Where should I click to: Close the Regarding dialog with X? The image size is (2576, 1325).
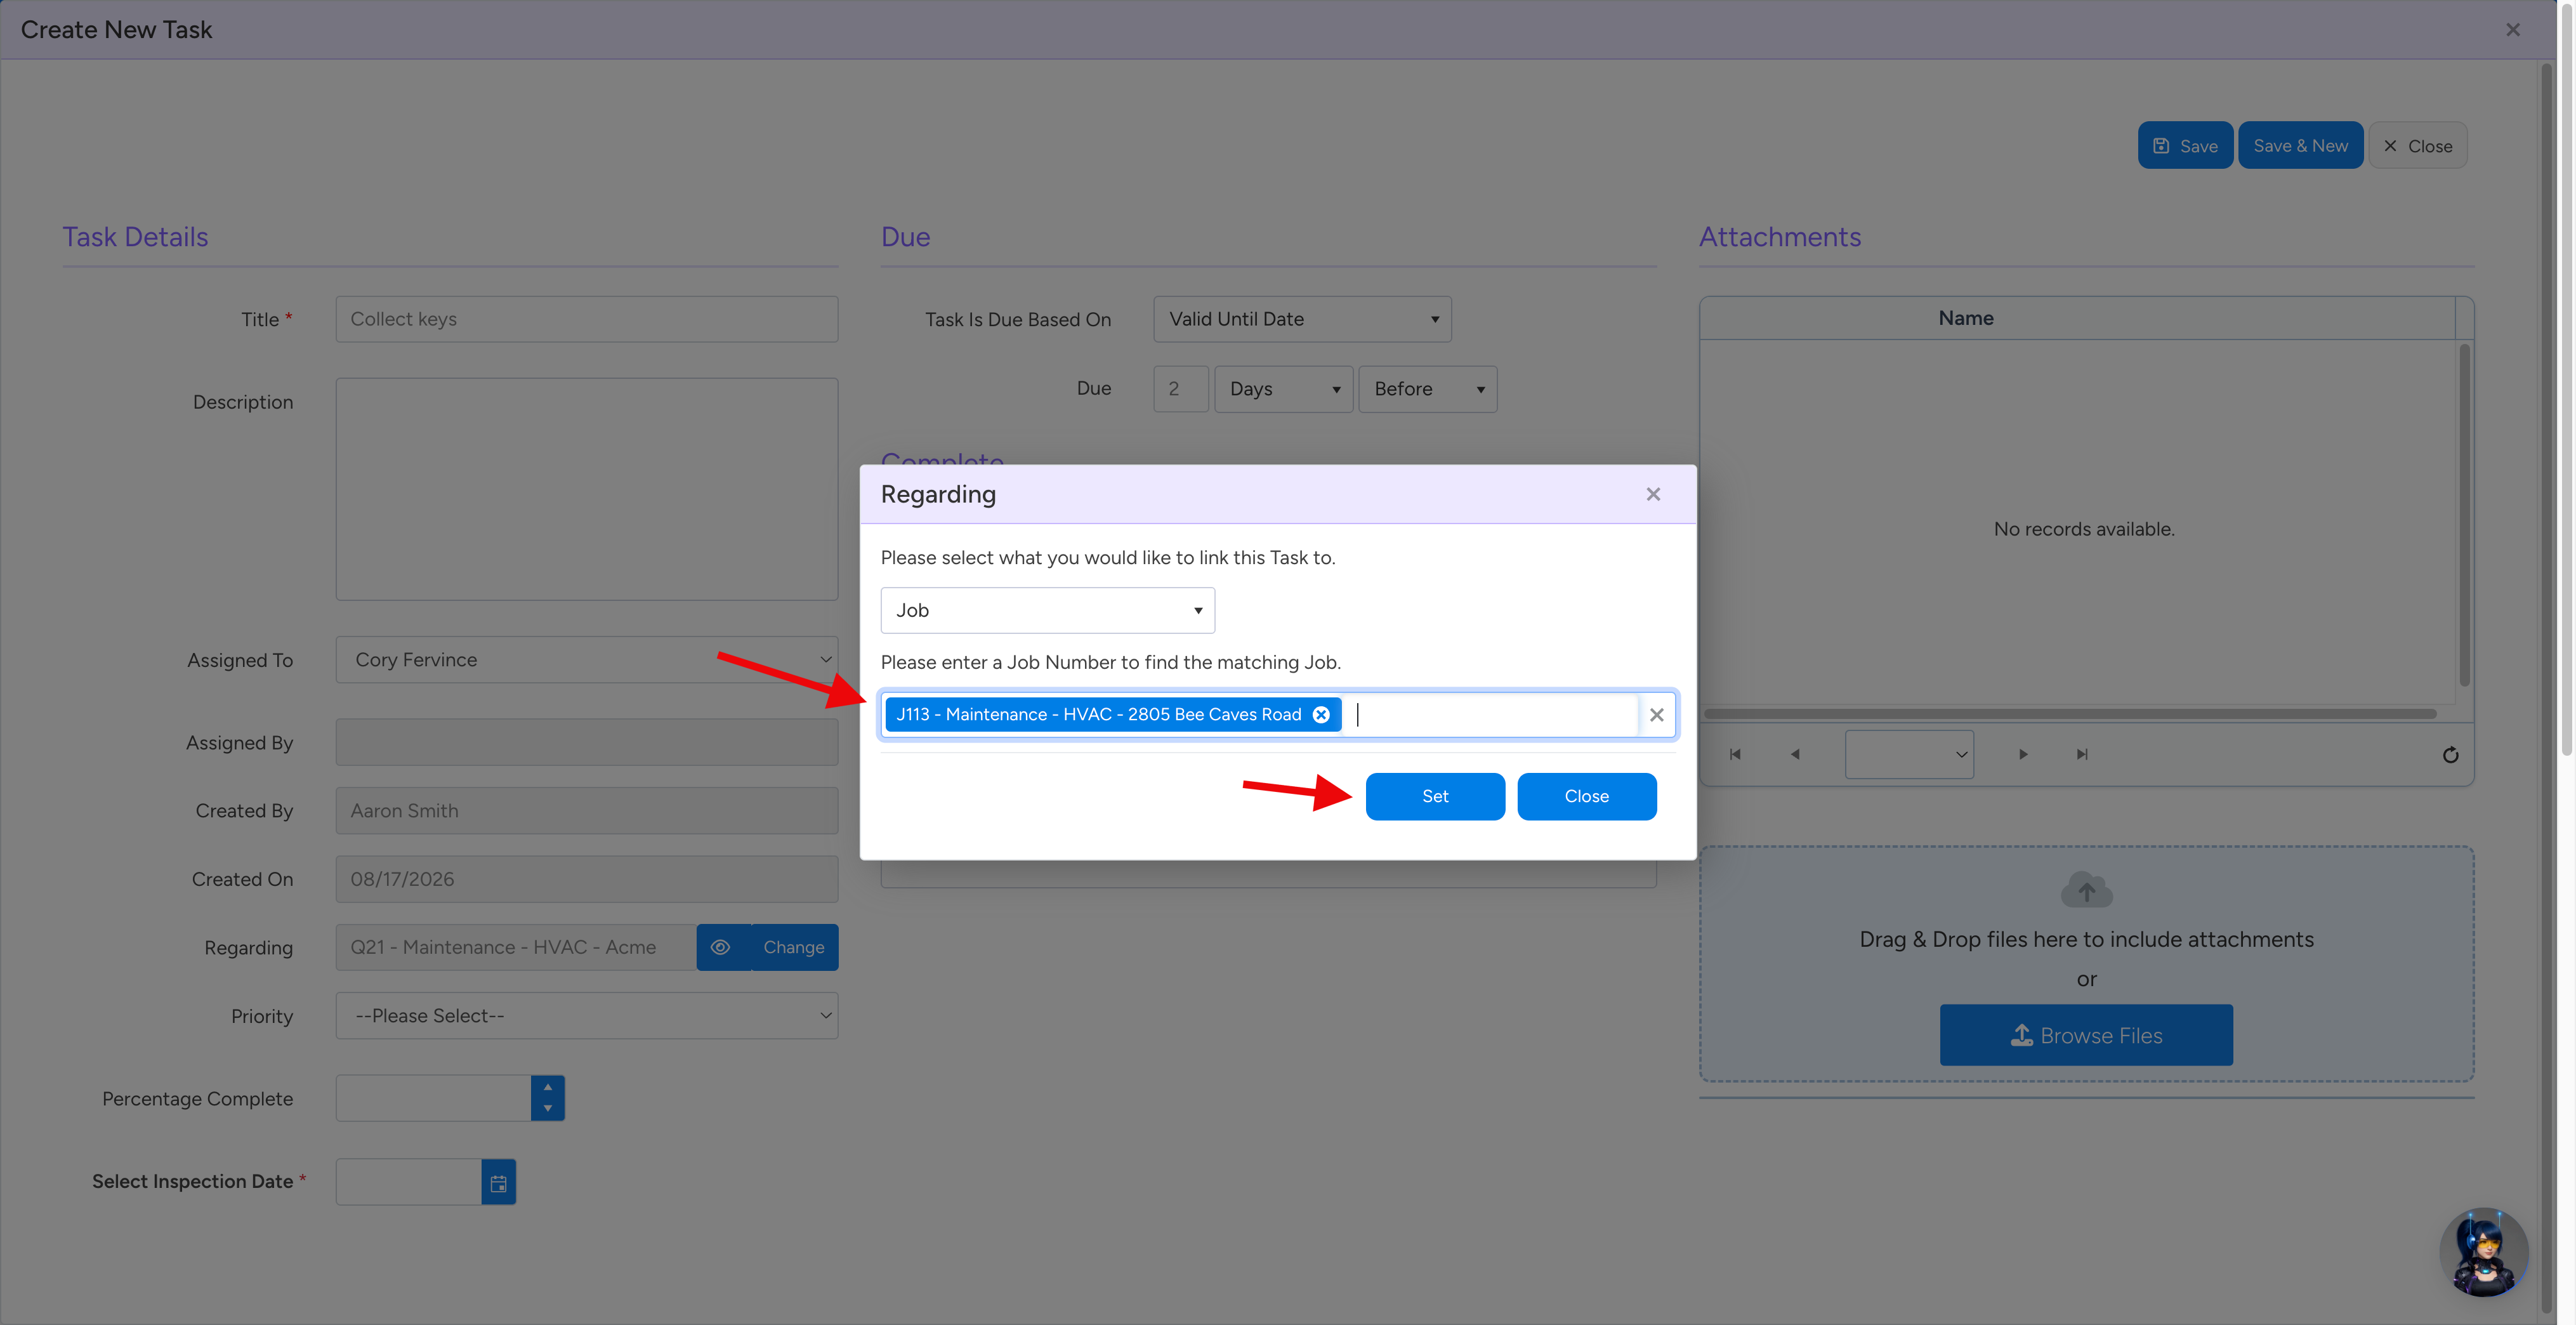point(1653,494)
